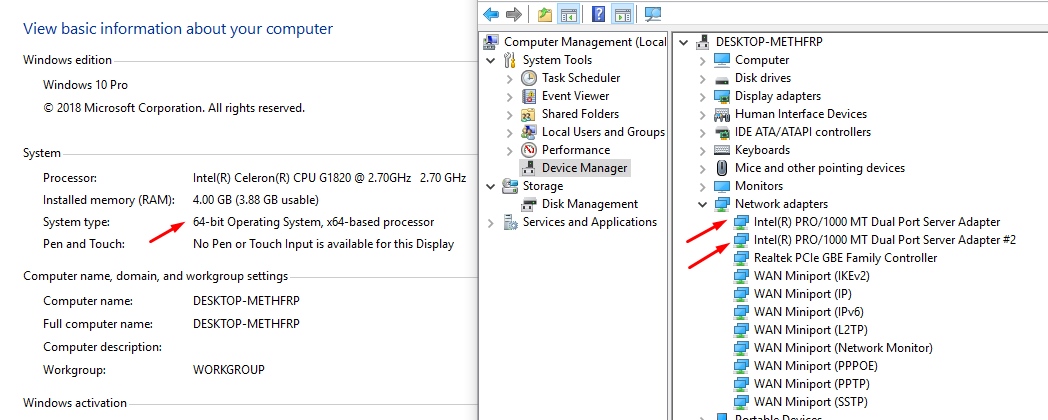Expand the Disk drives category
The height and width of the screenshot is (420, 1048).
(702, 78)
